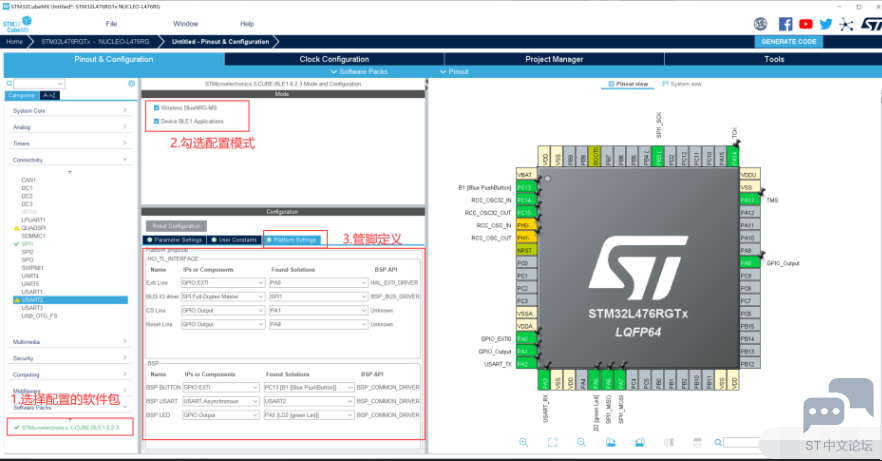Image resolution: width=882 pixels, height=461 pixels.
Task: Open the Clock Configuration tab
Action: [x=334, y=59]
